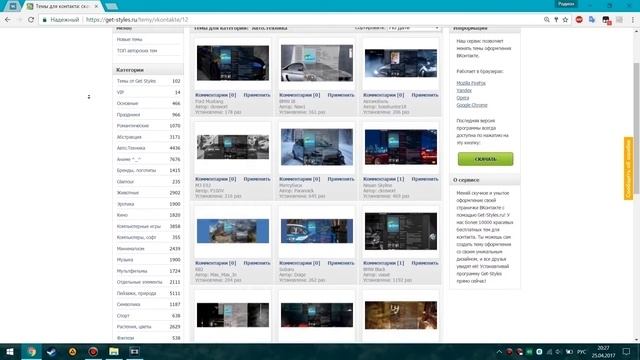The height and width of the screenshot is (360, 640).
Task: Click the green 'СКАЧАТЬ' download button
Action: click(485, 159)
